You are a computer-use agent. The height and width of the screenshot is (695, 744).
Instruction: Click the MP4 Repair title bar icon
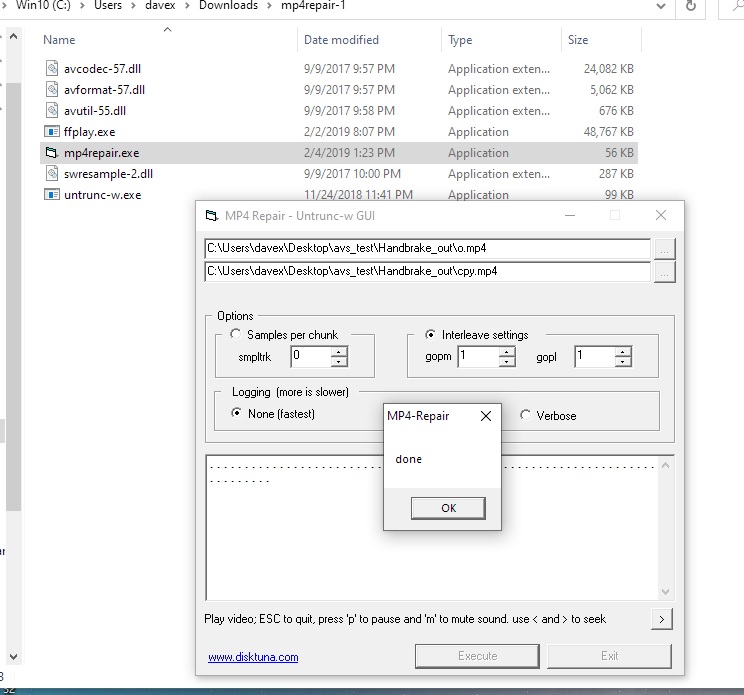coord(212,215)
